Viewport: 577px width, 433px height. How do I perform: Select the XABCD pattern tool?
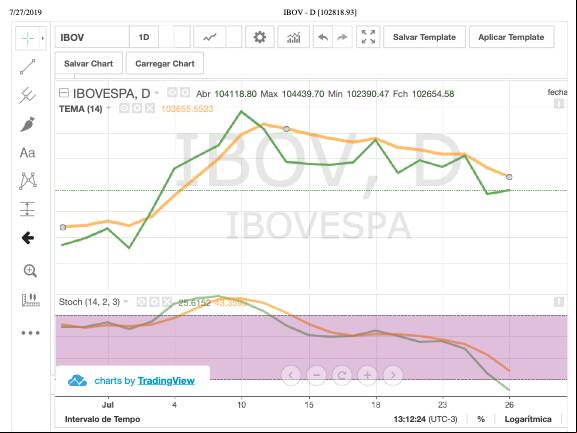click(28, 181)
